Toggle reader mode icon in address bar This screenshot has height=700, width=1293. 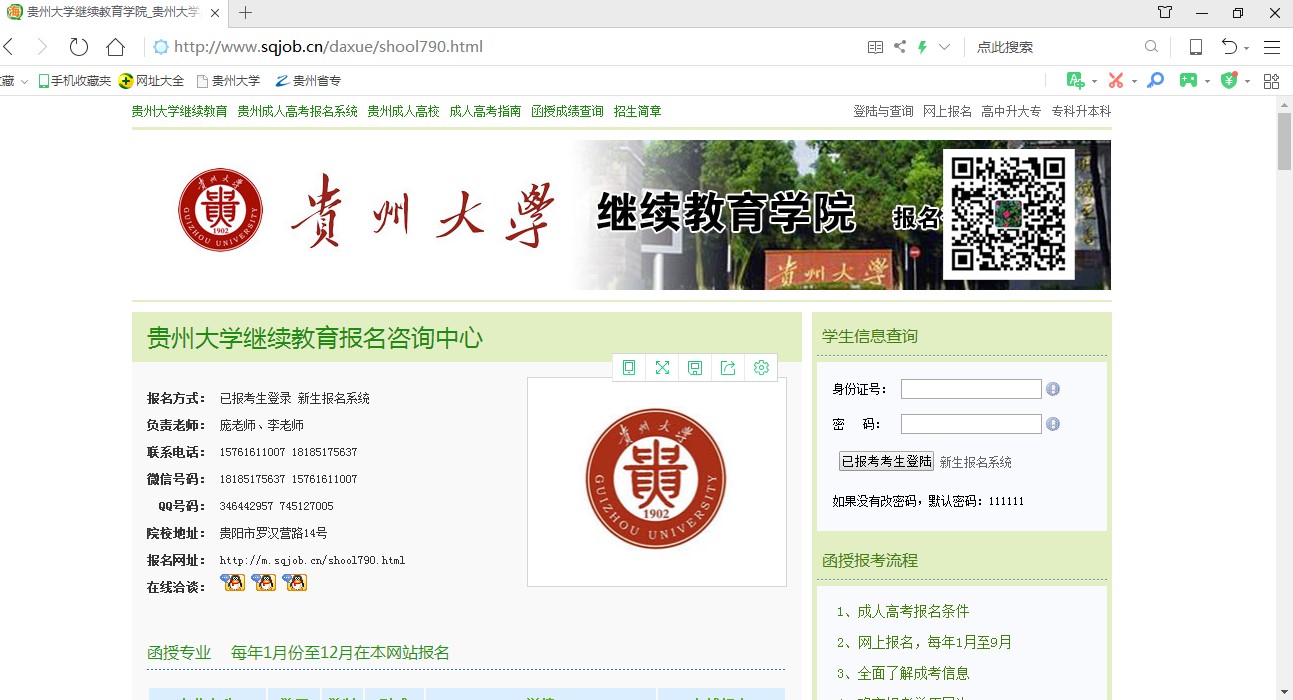(875, 47)
